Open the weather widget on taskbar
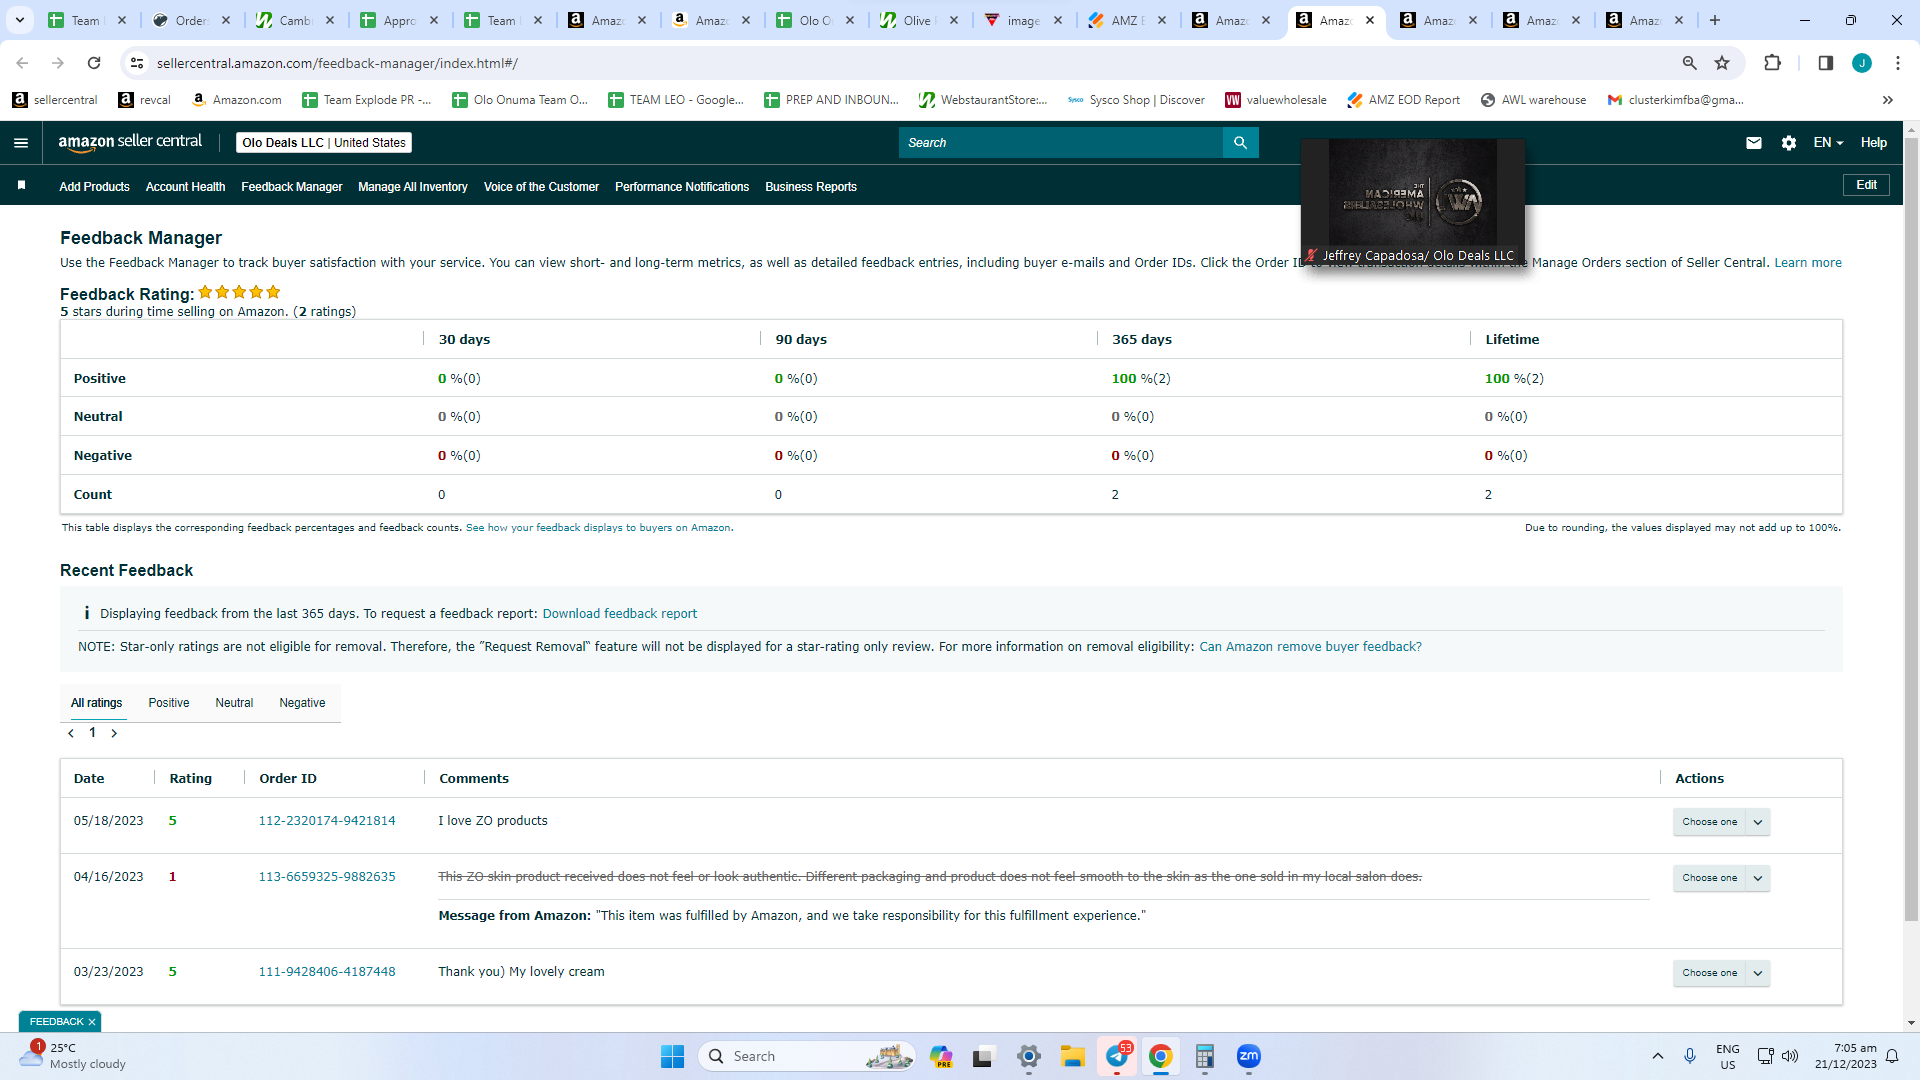 tap(74, 1056)
